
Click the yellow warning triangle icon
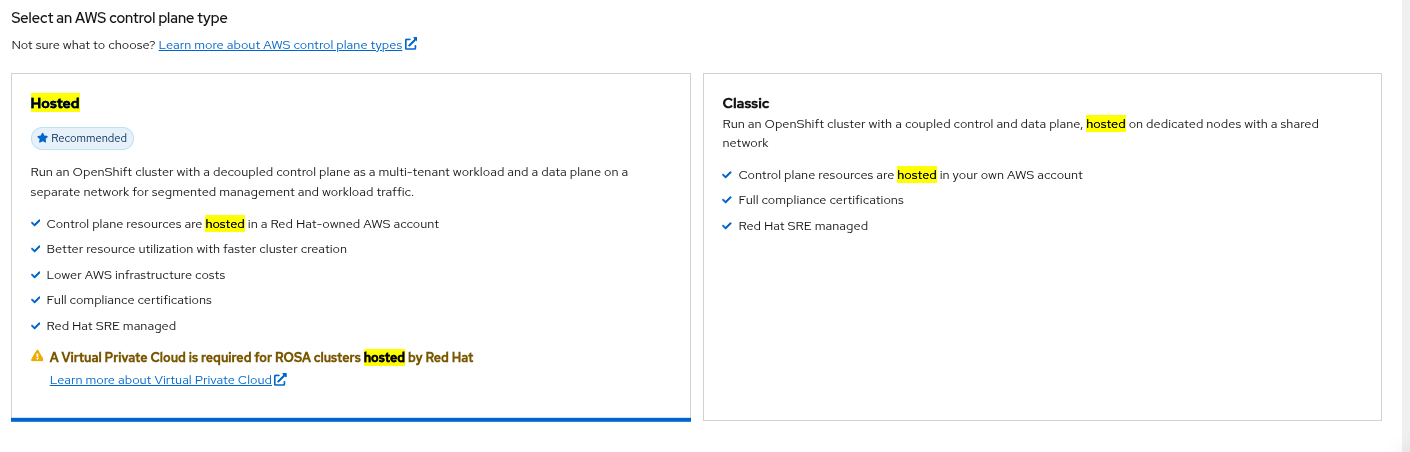point(37,356)
